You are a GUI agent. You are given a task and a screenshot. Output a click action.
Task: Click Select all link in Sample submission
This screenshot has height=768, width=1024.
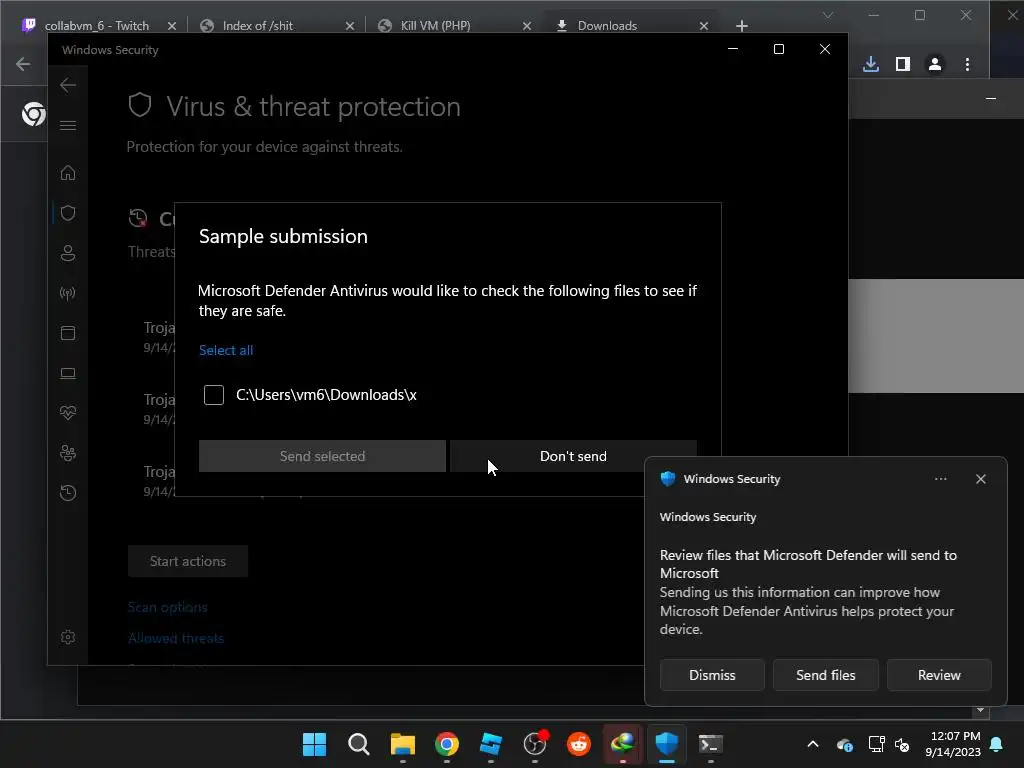click(x=225, y=350)
